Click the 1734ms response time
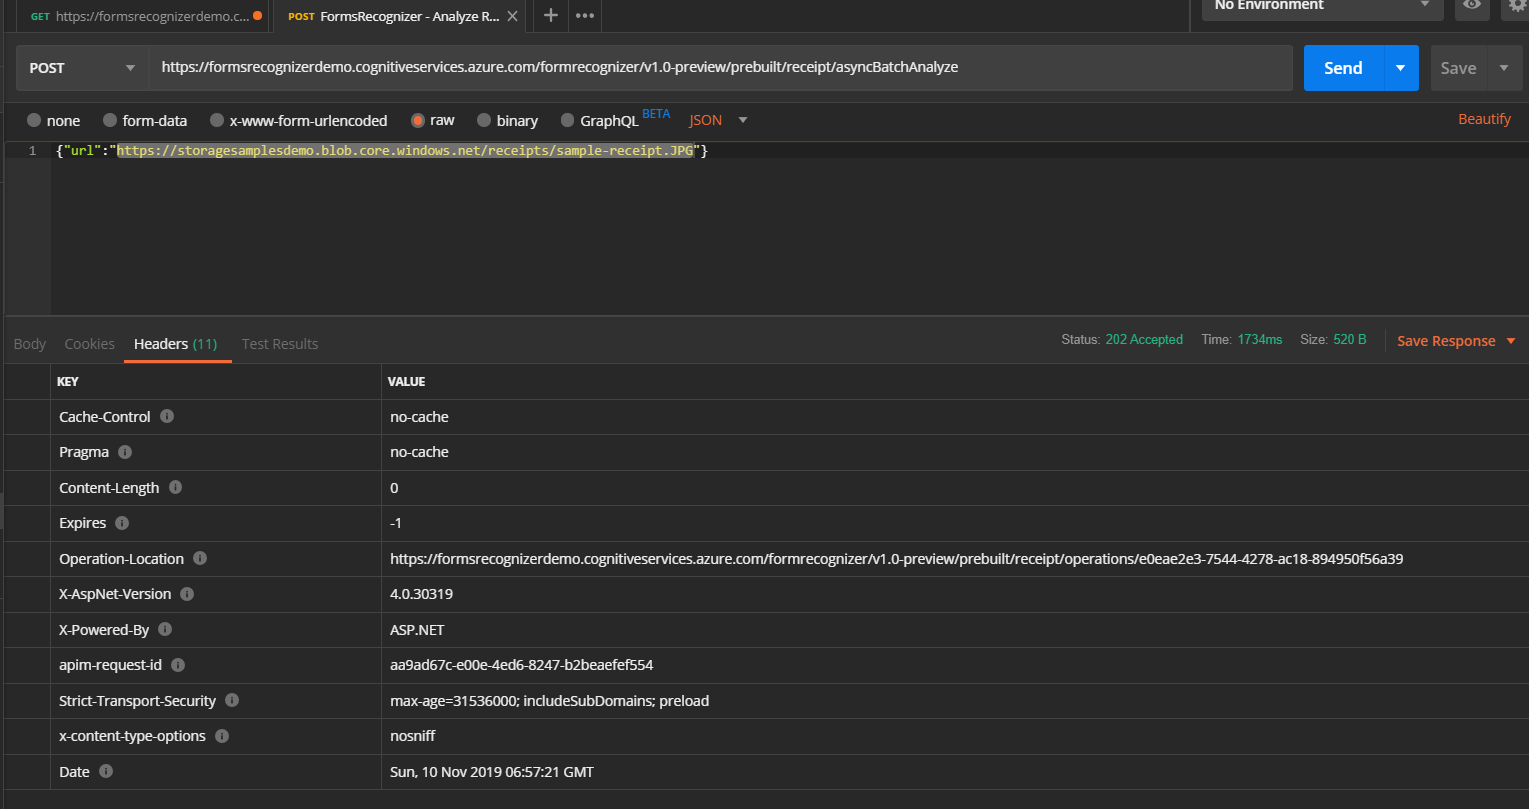Viewport: 1529px width, 809px height. 1259,340
